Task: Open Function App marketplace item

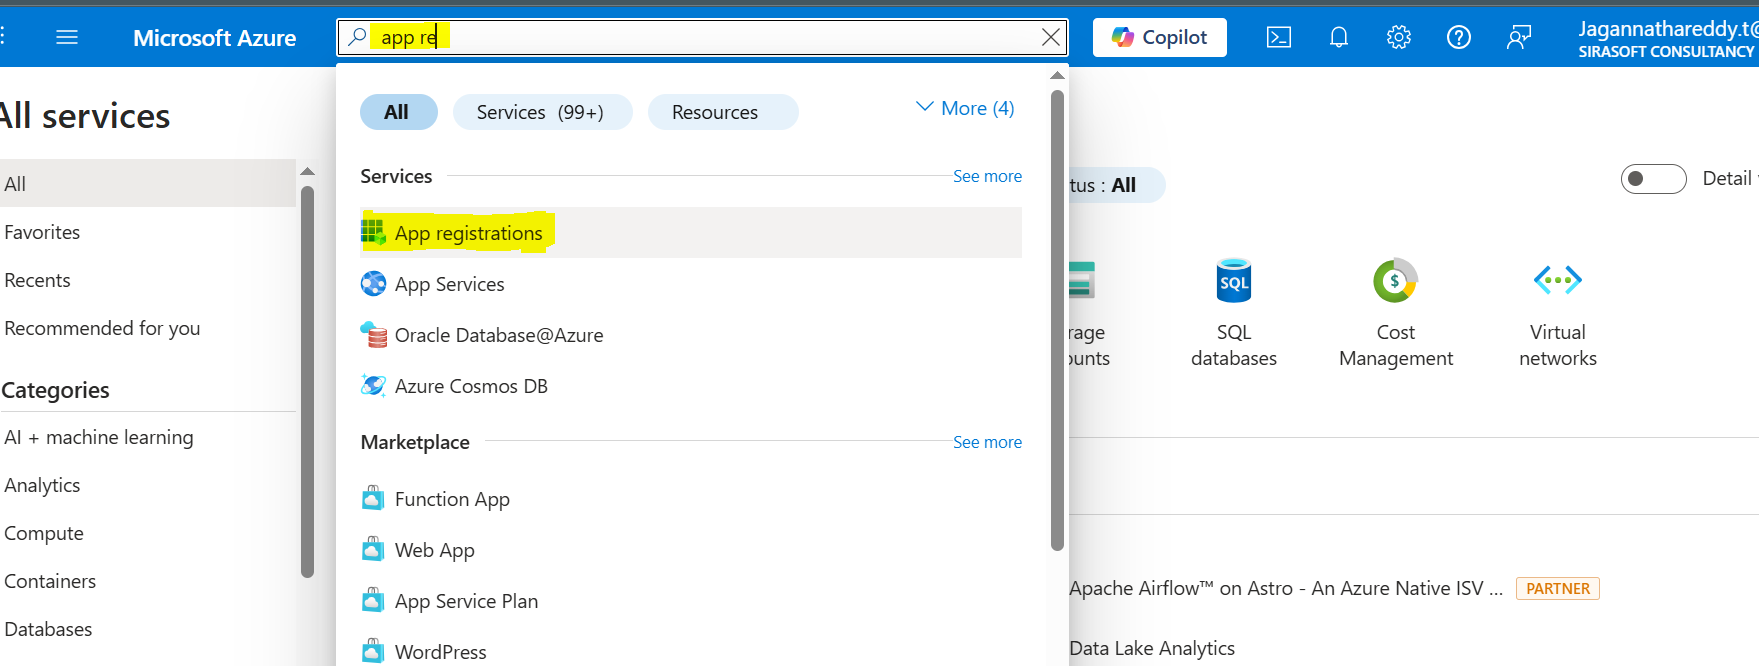Action: coord(690,499)
